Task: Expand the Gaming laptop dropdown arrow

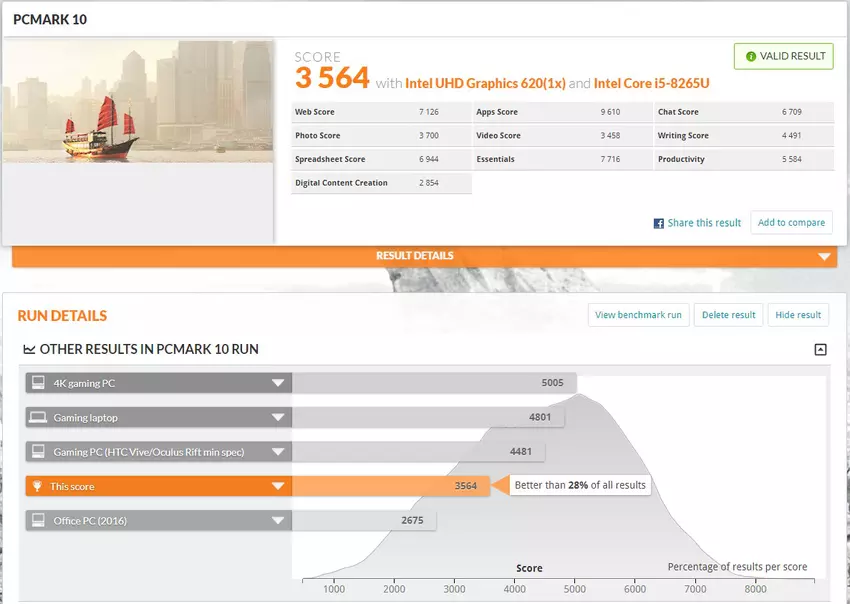Action: (278, 417)
